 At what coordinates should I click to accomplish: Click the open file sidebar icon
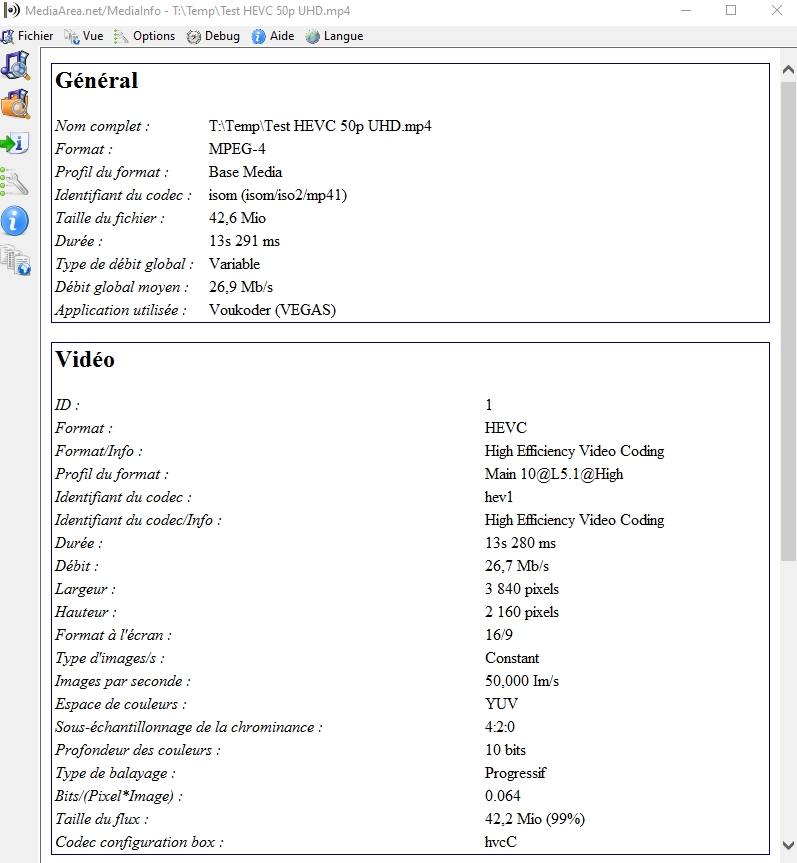pos(15,65)
